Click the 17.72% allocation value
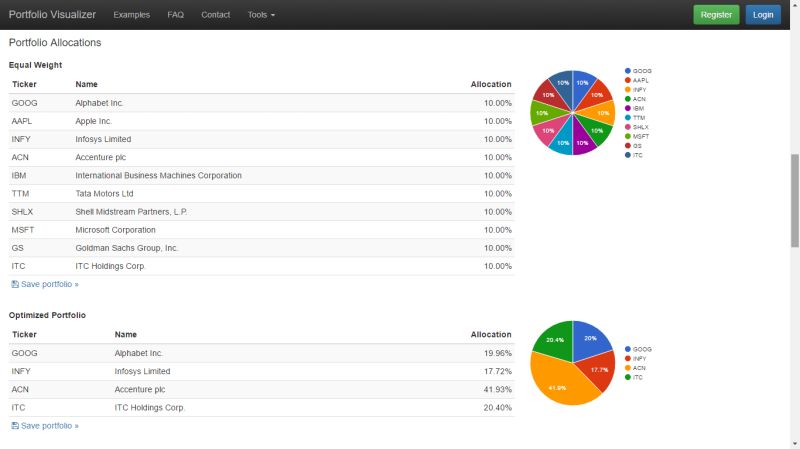This screenshot has width=800, height=449. tap(497, 371)
